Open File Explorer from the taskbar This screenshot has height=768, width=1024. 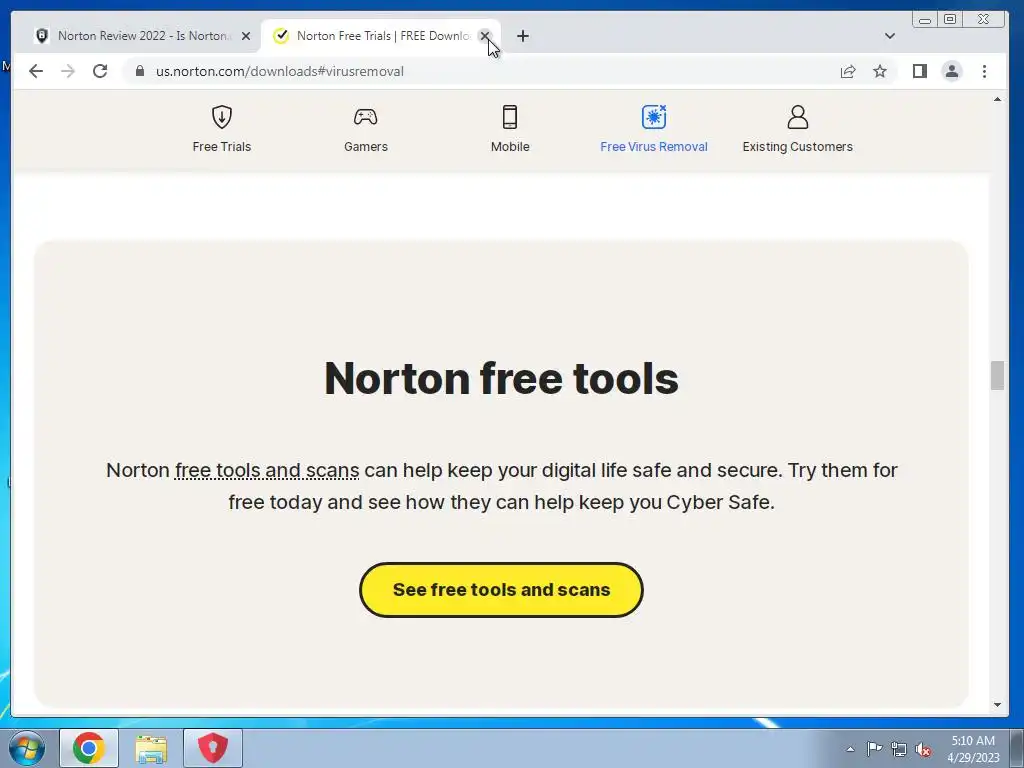[x=151, y=748]
